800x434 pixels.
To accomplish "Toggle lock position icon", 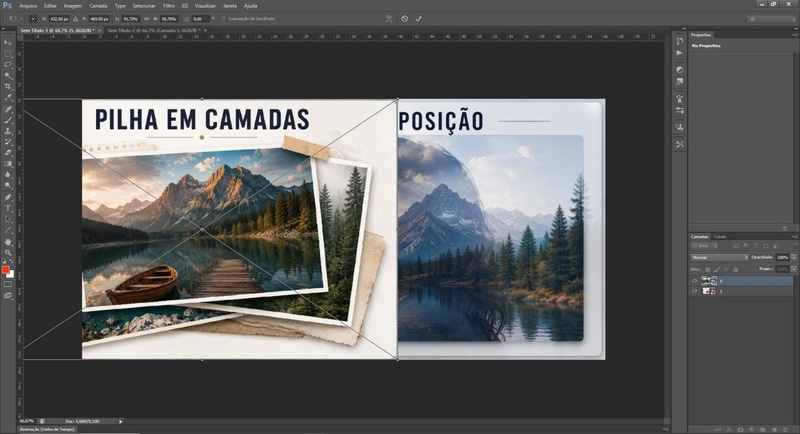I will coord(726,269).
